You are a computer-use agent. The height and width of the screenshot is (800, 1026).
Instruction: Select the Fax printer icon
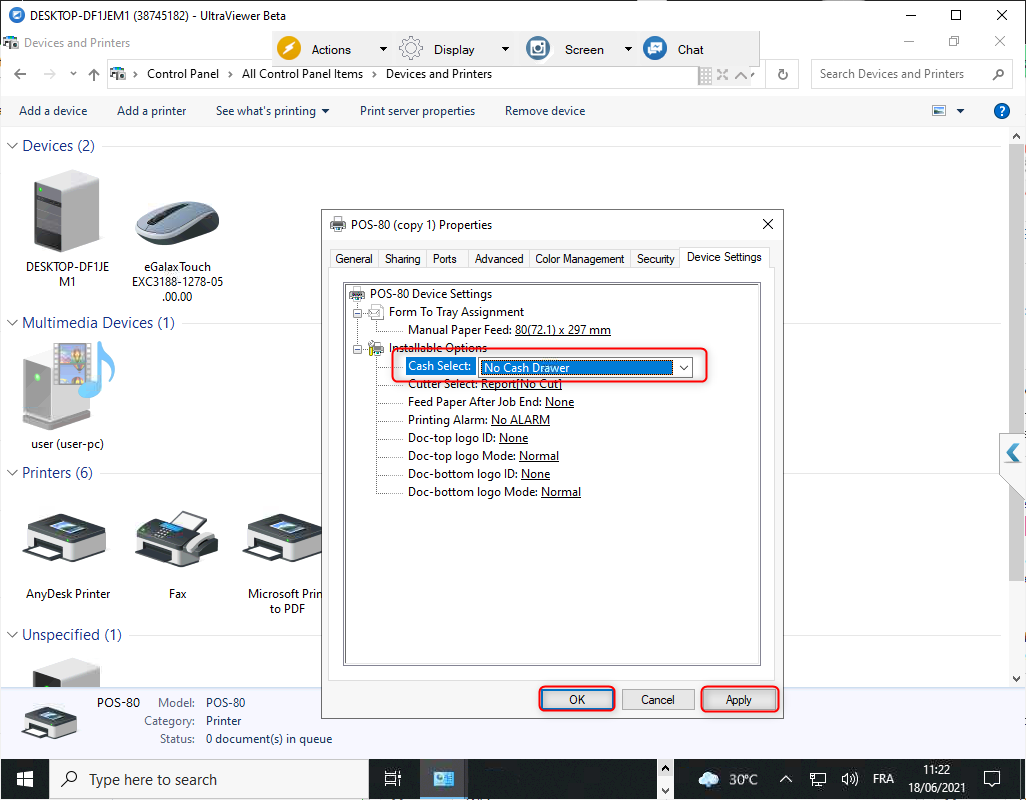177,538
